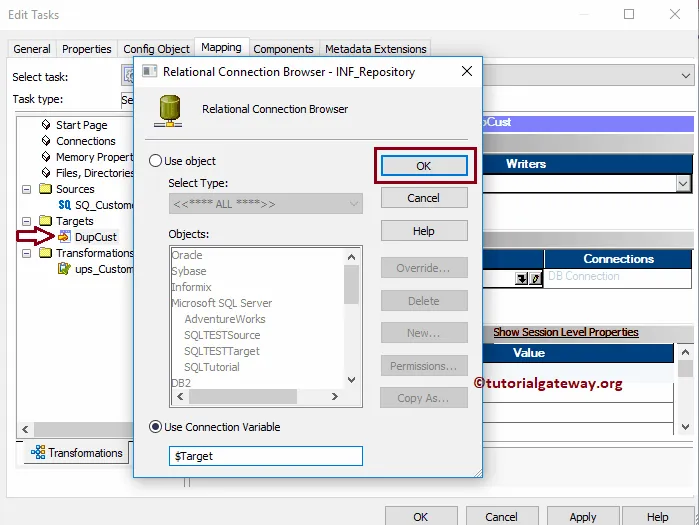This screenshot has height=525, width=699.
Task: Select the Use Connection Variable radio button
Action: (155, 427)
